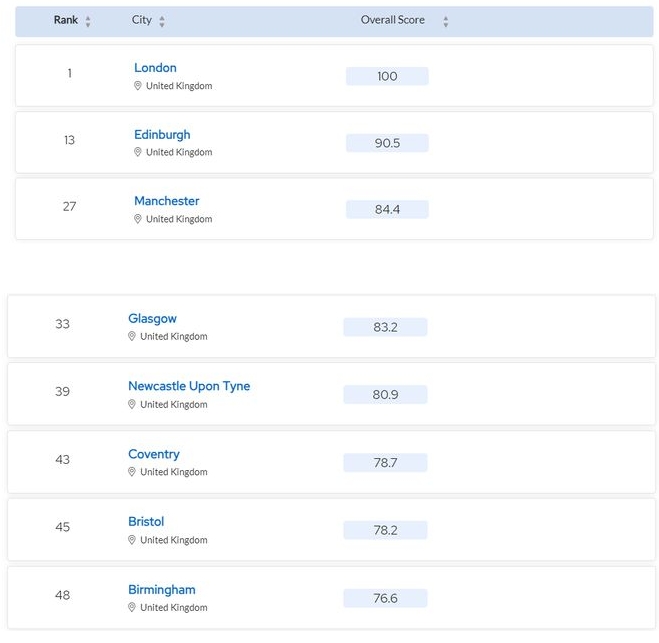Viewport: 659px width, 643px height.
Task: Sort table by Rank column arrows
Action: [x=88, y=21]
